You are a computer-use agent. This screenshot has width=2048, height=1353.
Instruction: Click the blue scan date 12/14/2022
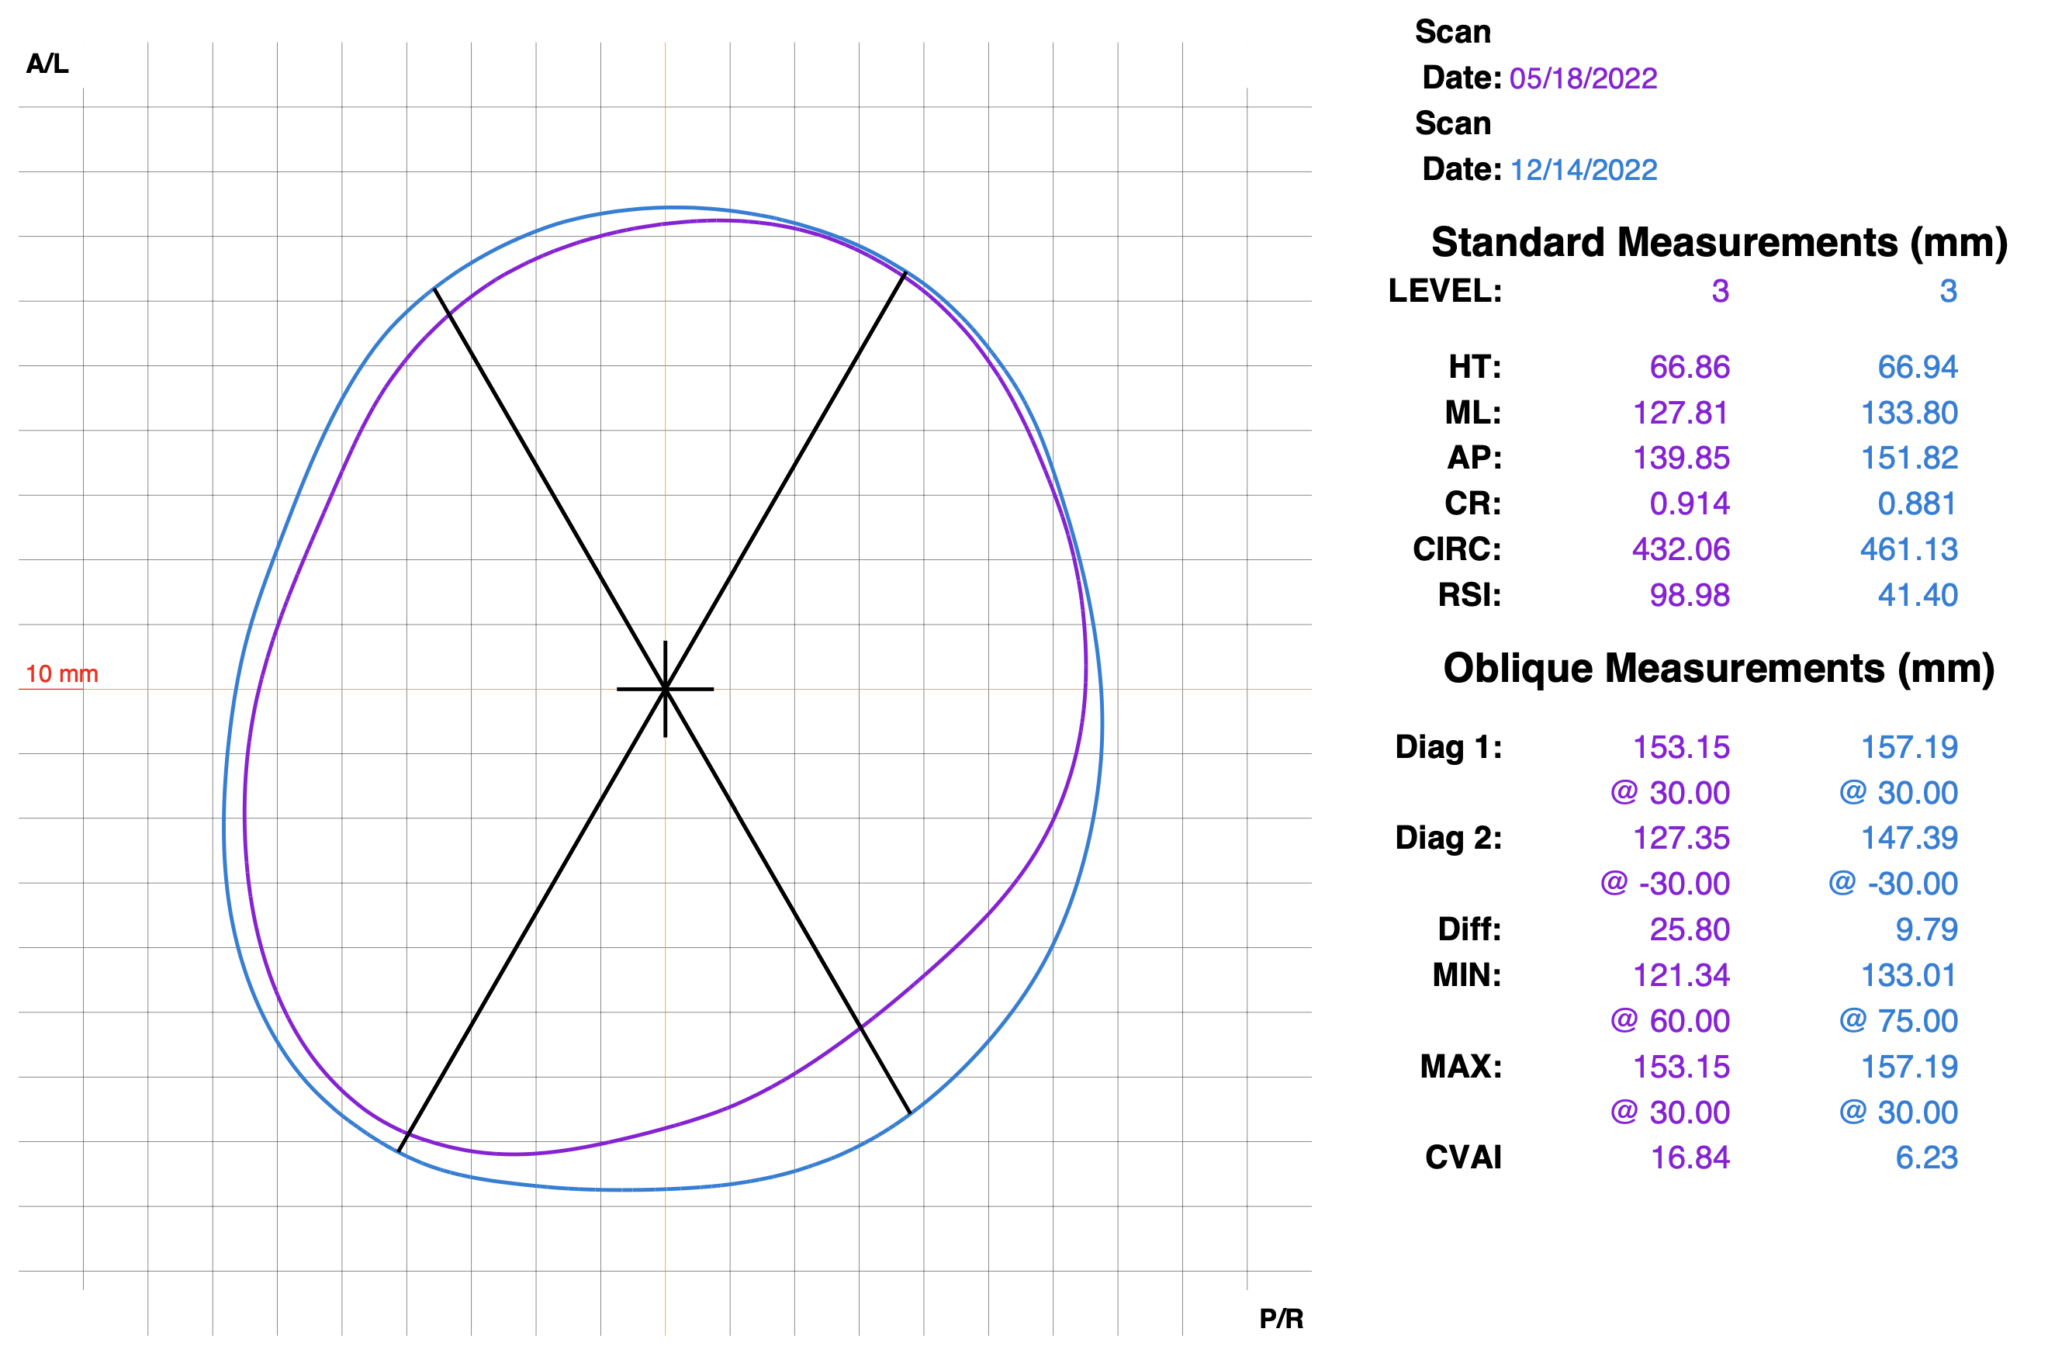click(x=1582, y=170)
